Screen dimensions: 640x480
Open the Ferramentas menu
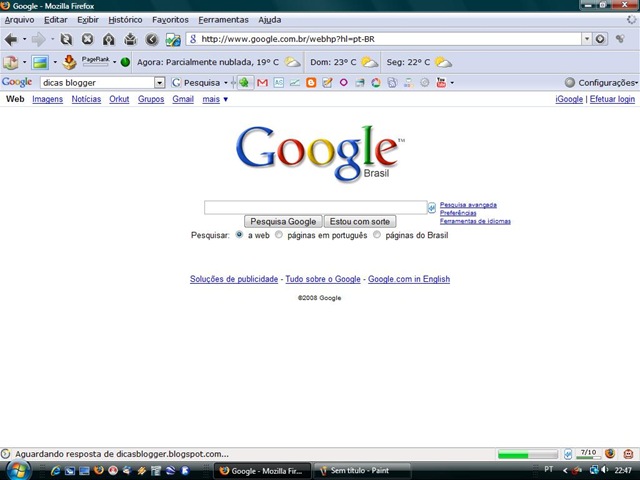223,19
